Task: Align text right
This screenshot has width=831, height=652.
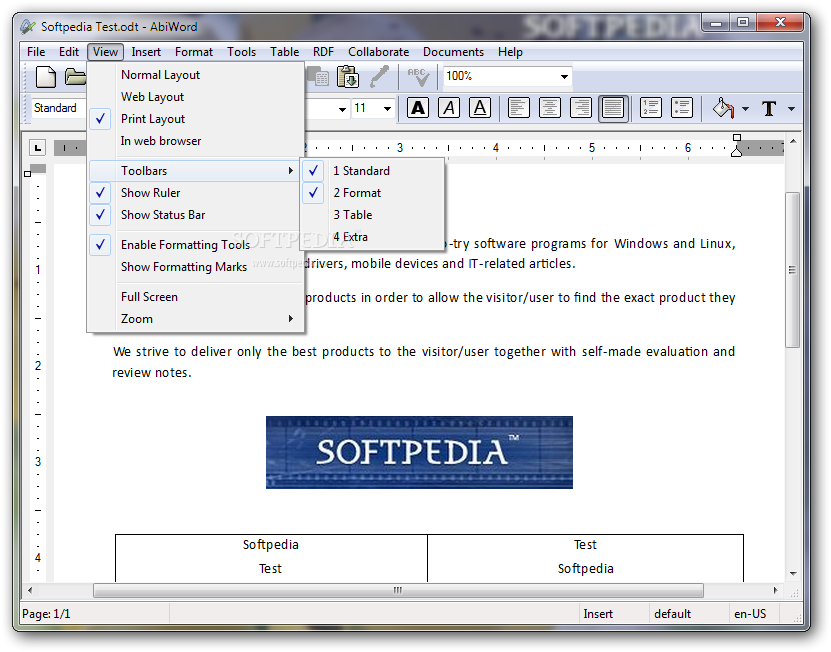Action: tap(581, 108)
